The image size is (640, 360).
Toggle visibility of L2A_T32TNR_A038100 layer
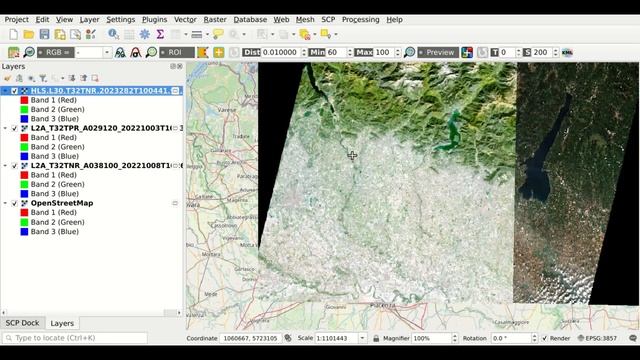pyautogui.click(x=15, y=166)
